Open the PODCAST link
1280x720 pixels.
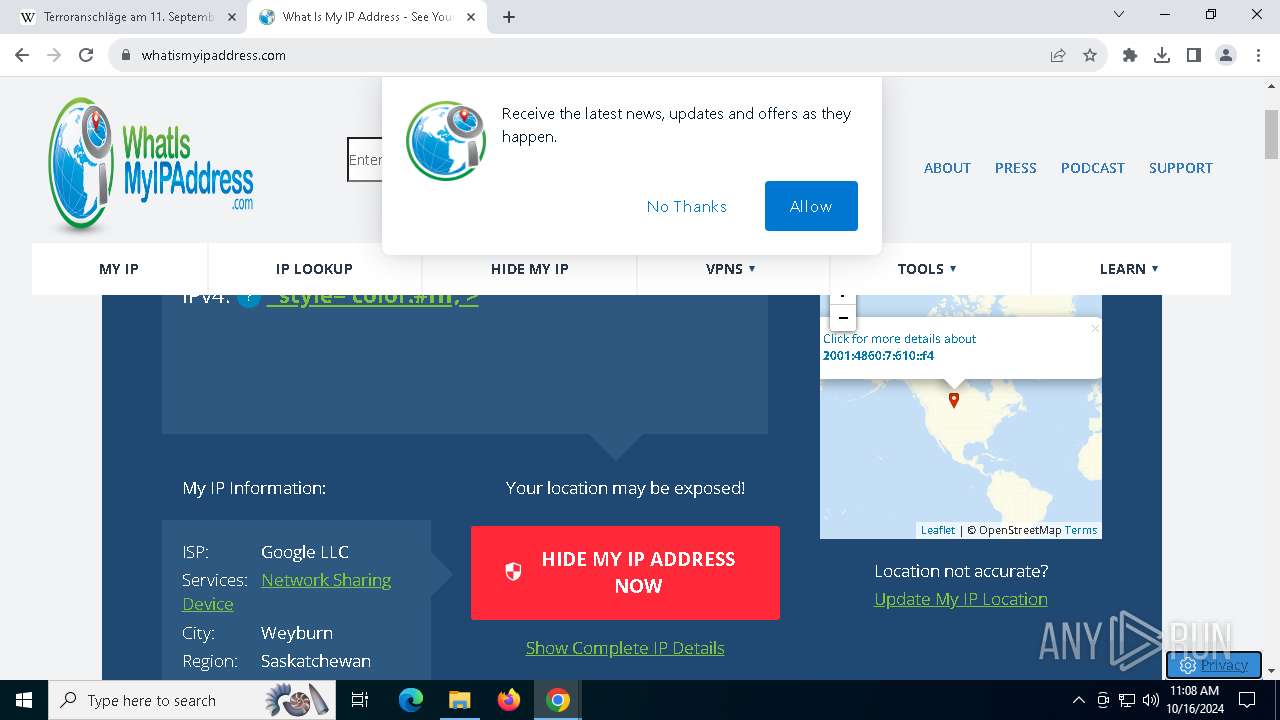1092,168
